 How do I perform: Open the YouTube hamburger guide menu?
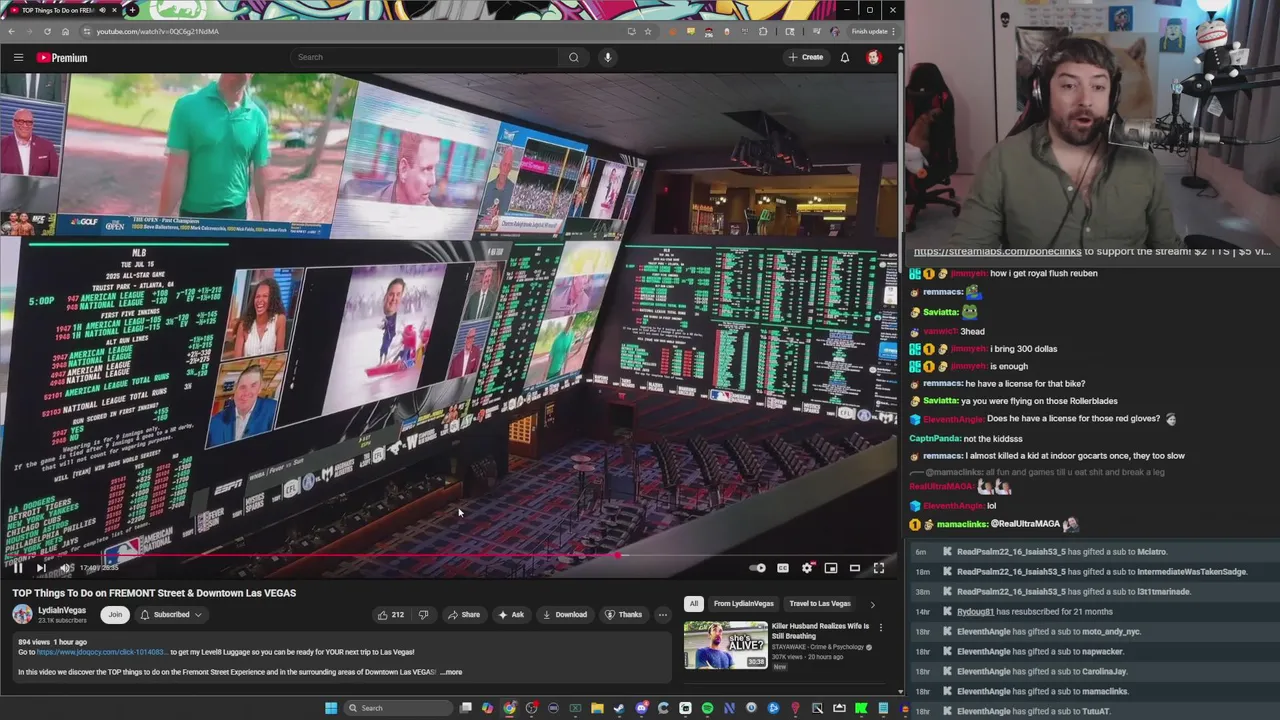pyautogui.click(x=18, y=57)
